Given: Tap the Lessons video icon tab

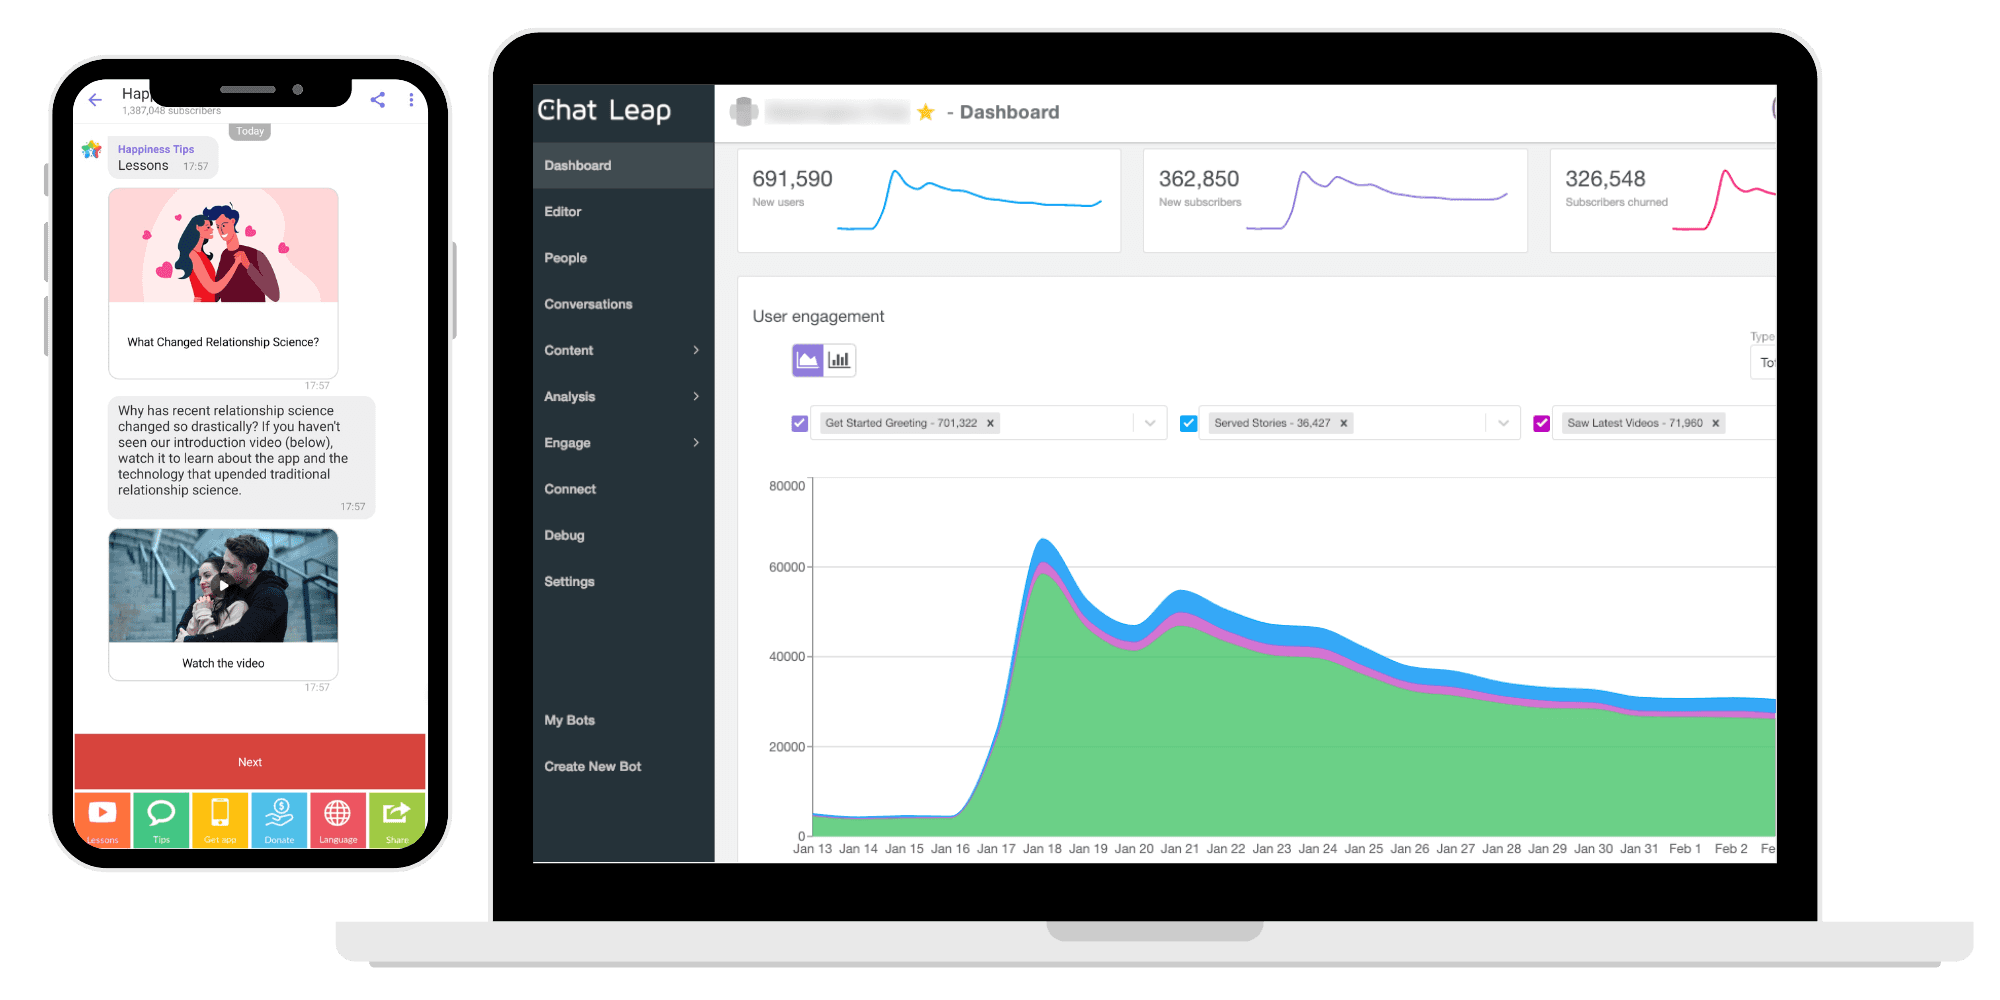Looking at the screenshot, I should [102, 820].
